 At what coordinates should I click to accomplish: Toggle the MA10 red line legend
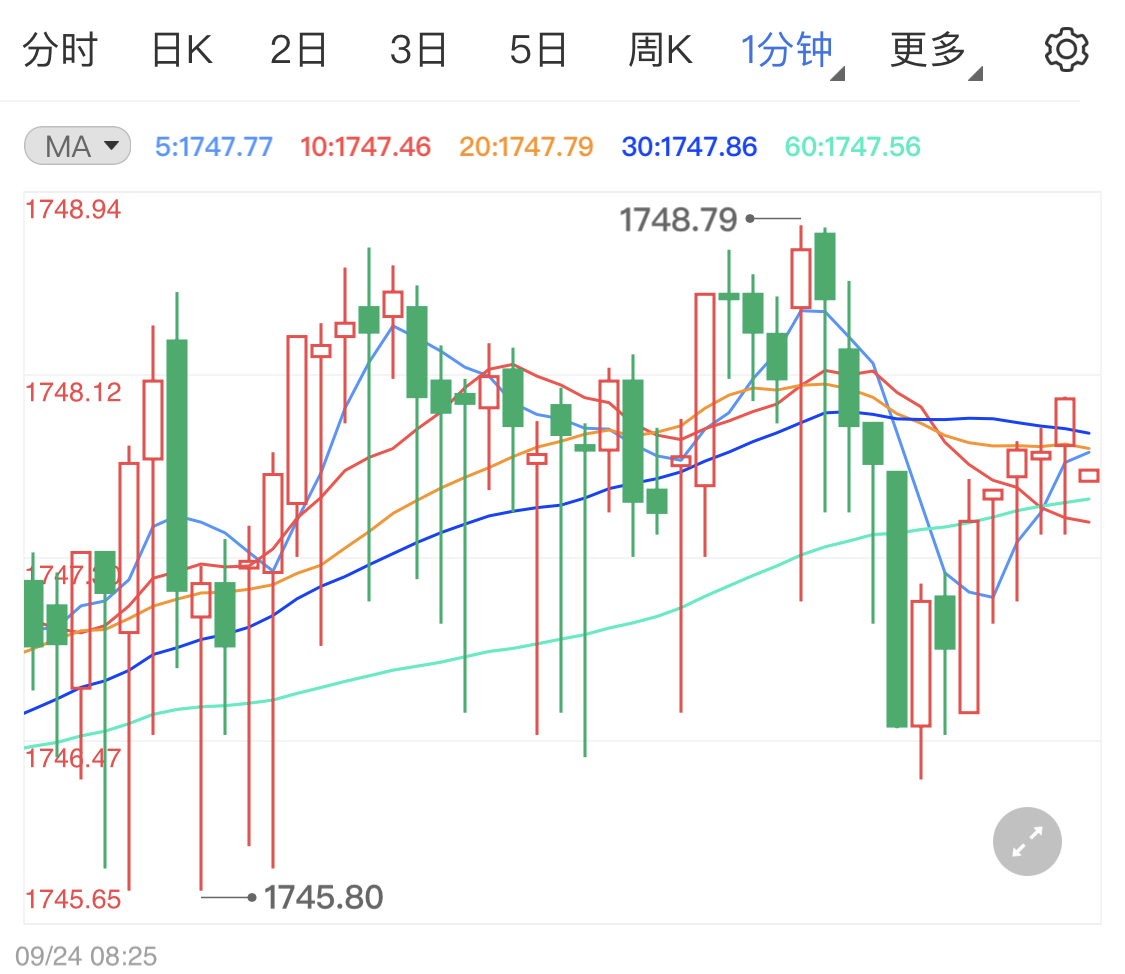(365, 145)
